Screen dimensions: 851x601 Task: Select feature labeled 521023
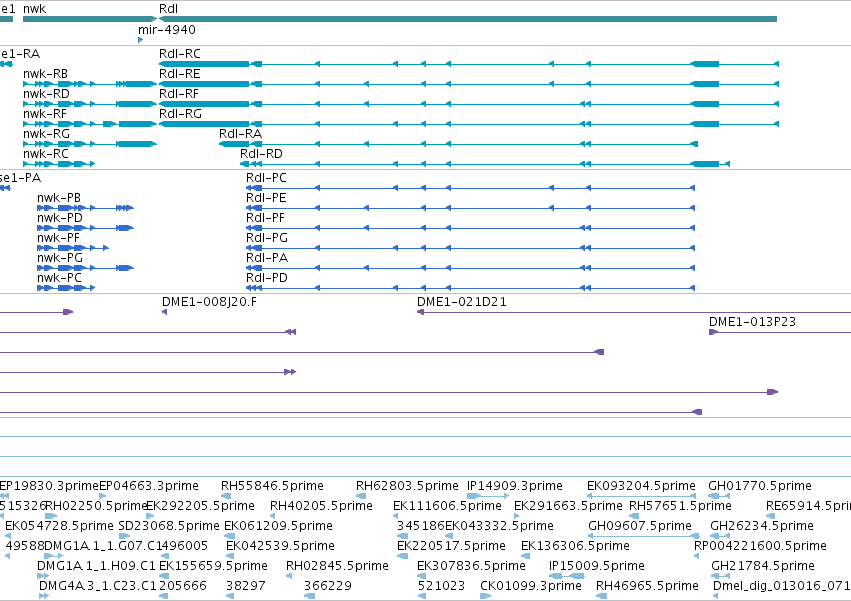pos(441,586)
